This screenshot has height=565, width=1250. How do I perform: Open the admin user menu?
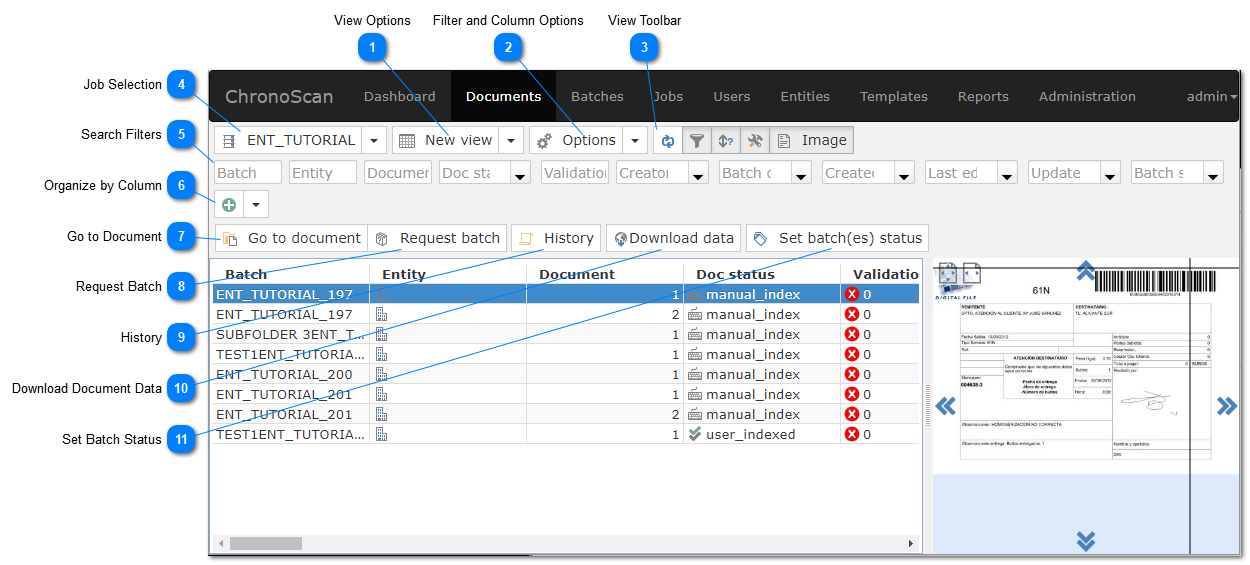coord(1211,96)
